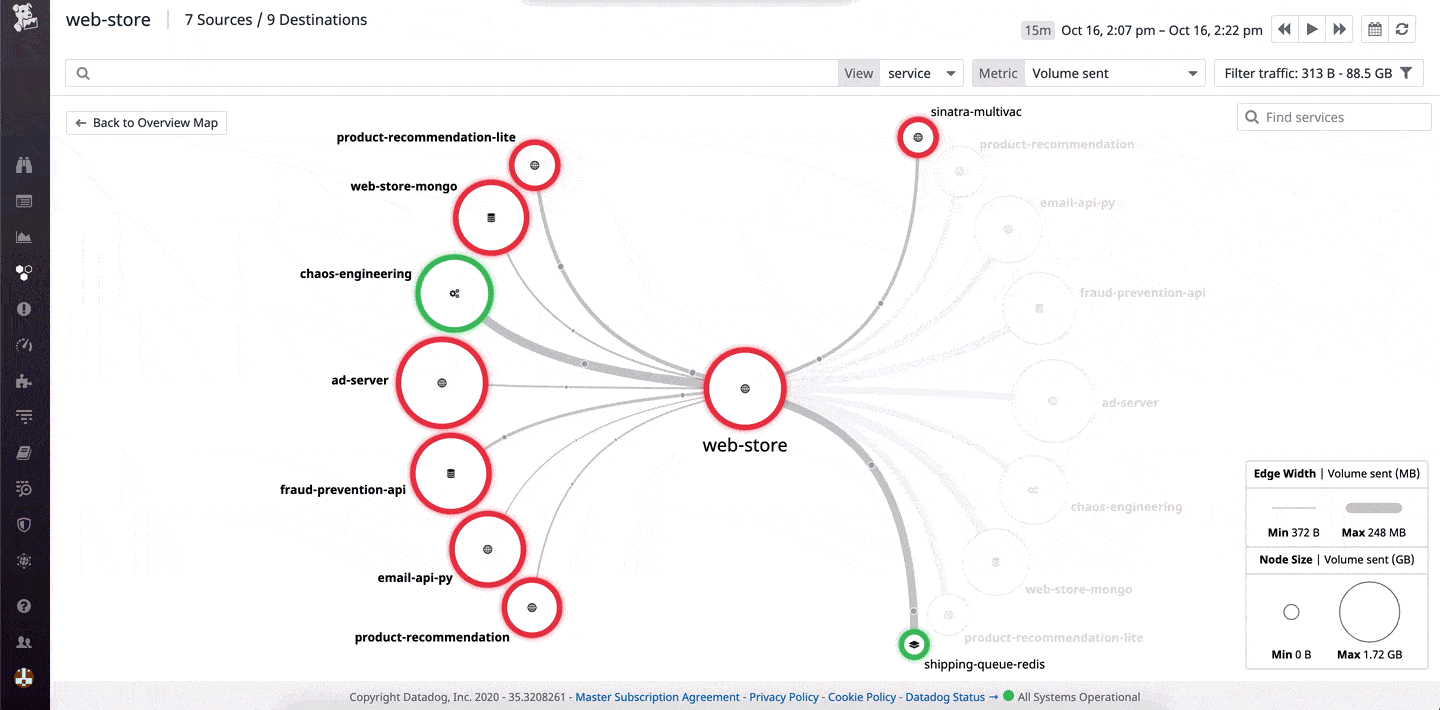Select the ad-server source node
The image size is (1440, 710).
(441, 382)
